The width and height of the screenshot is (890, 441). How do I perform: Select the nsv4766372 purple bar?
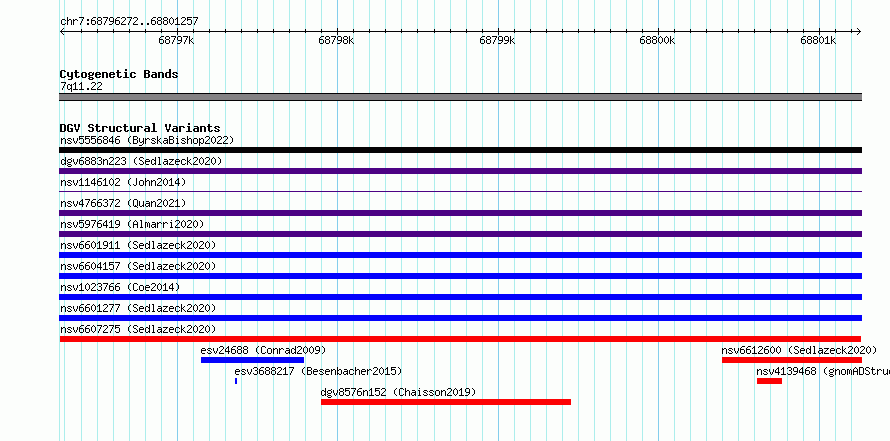tap(460, 213)
